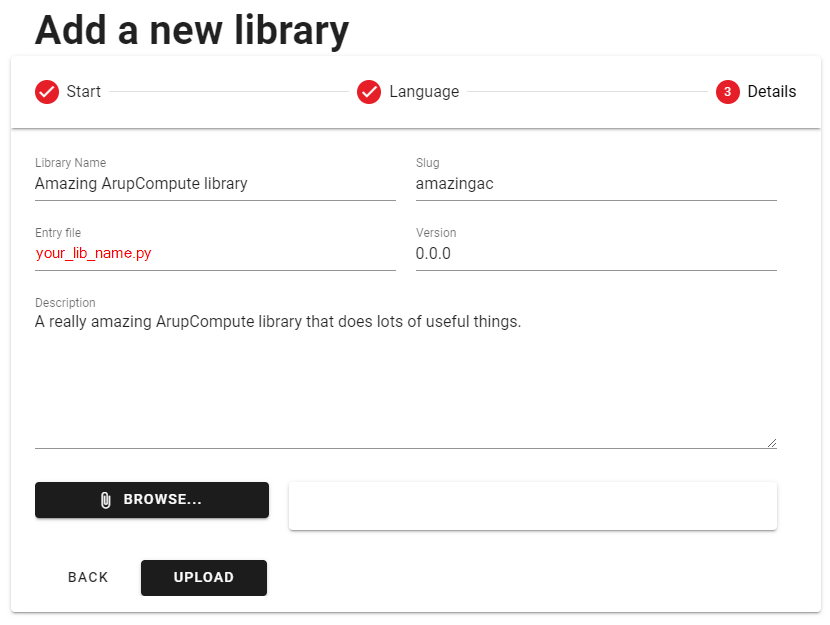Click the Upload button
Image resolution: width=830 pixels, height=625 pixels.
[x=204, y=577]
